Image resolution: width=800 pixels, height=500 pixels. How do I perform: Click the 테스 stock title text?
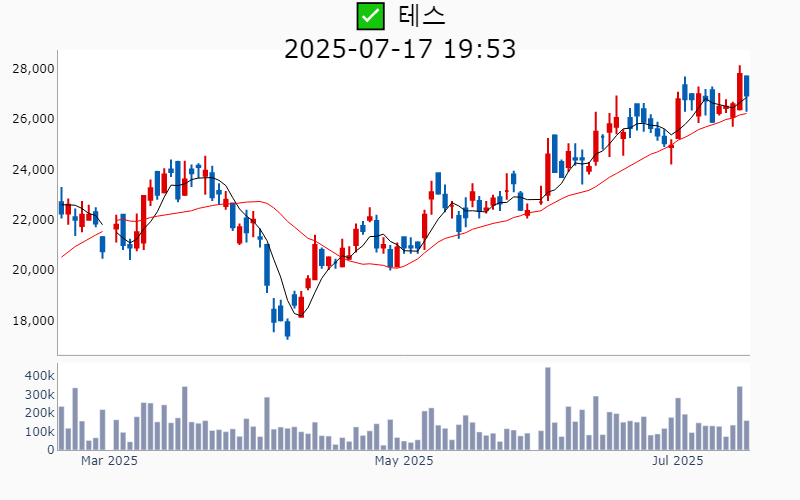click(421, 16)
